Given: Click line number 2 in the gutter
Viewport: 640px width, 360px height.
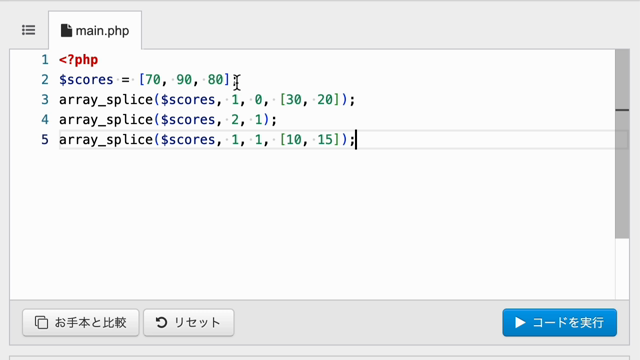Looking at the screenshot, I should point(45,80).
